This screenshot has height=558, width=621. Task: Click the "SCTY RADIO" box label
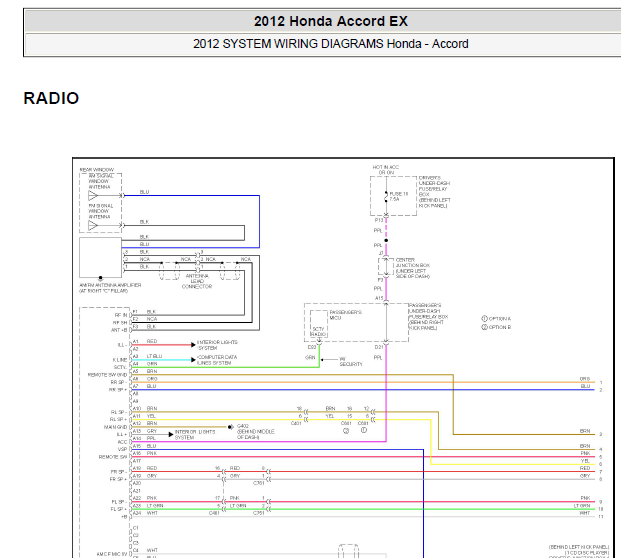pos(318,331)
